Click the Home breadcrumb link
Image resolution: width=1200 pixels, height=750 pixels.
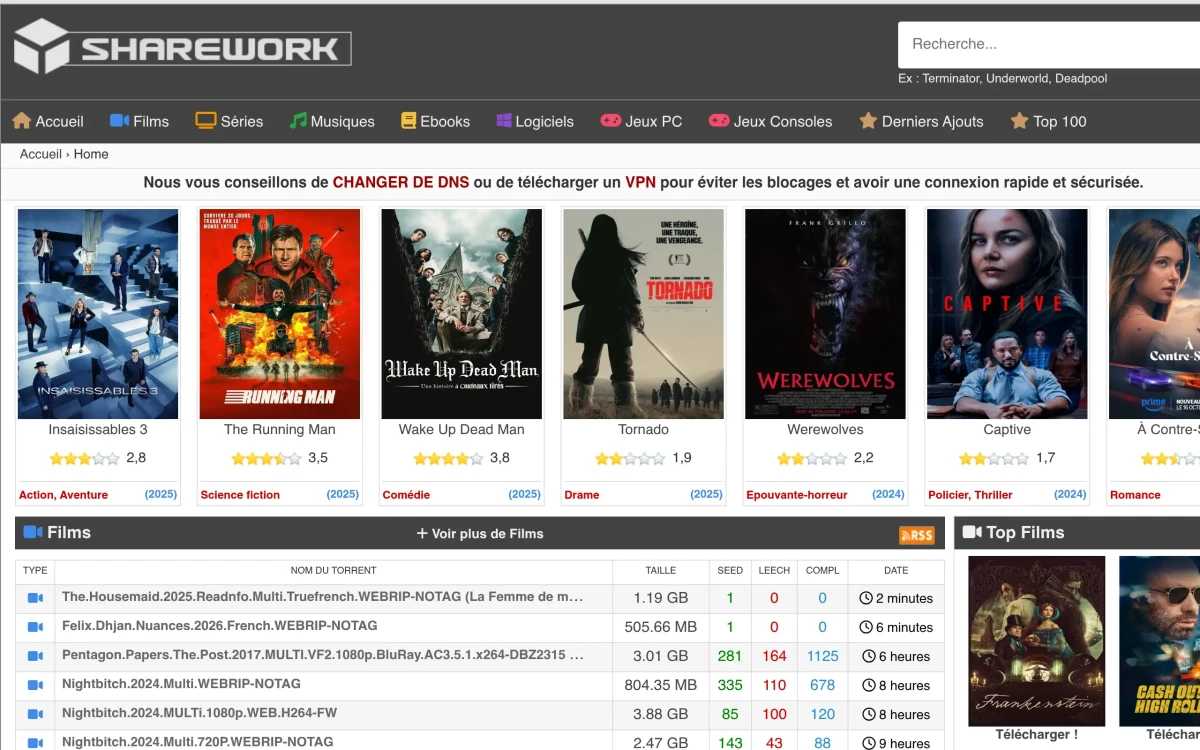coord(91,154)
